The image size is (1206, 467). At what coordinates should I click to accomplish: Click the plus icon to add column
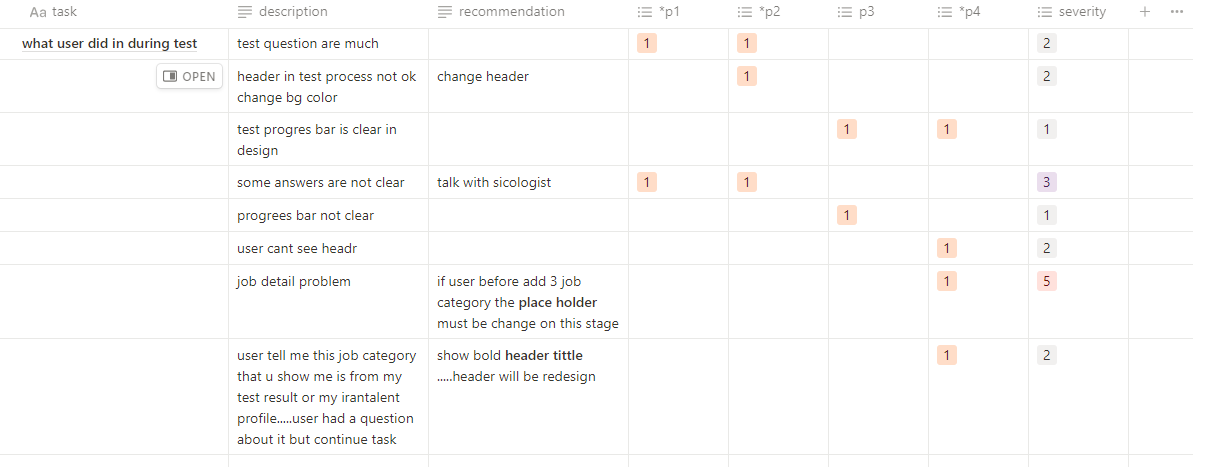tap(1145, 12)
